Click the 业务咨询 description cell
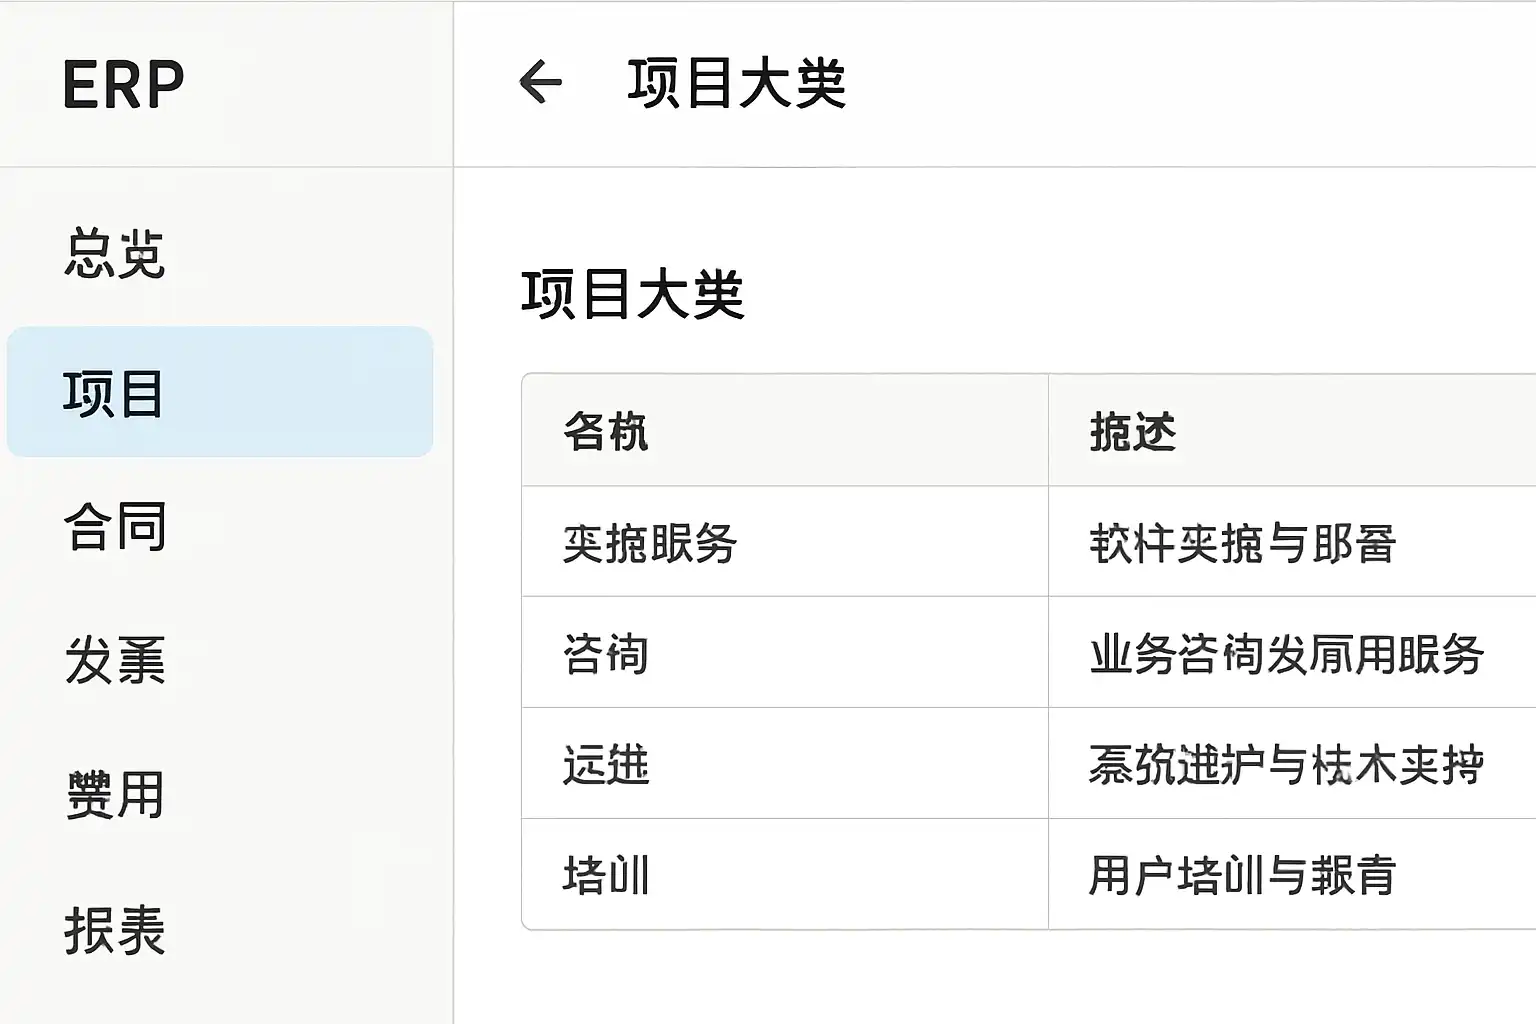The height and width of the screenshot is (1024, 1536). pos(1286,655)
